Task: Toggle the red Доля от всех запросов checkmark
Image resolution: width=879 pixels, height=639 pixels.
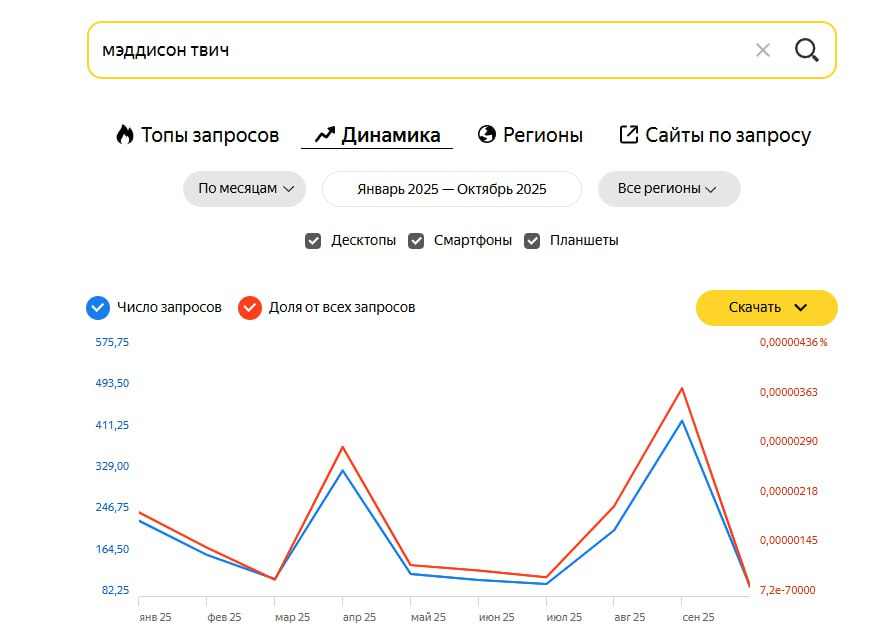Action: tap(250, 307)
